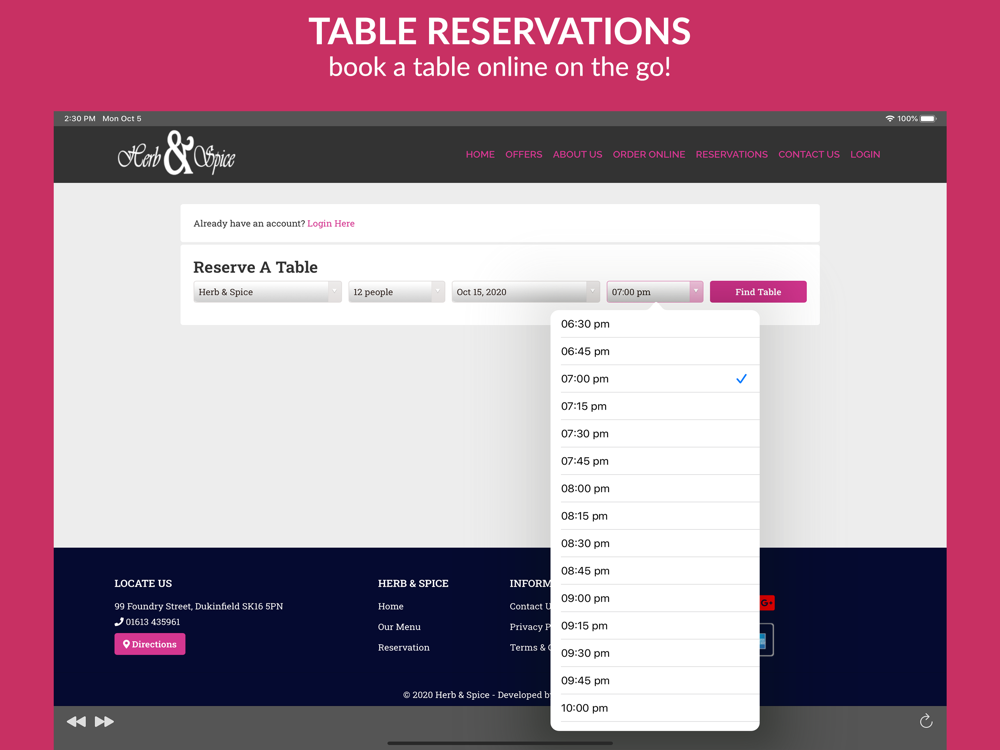Click the 01613 435961 phone number
The height and width of the screenshot is (750, 1000).
pyautogui.click(x=152, y=622)
